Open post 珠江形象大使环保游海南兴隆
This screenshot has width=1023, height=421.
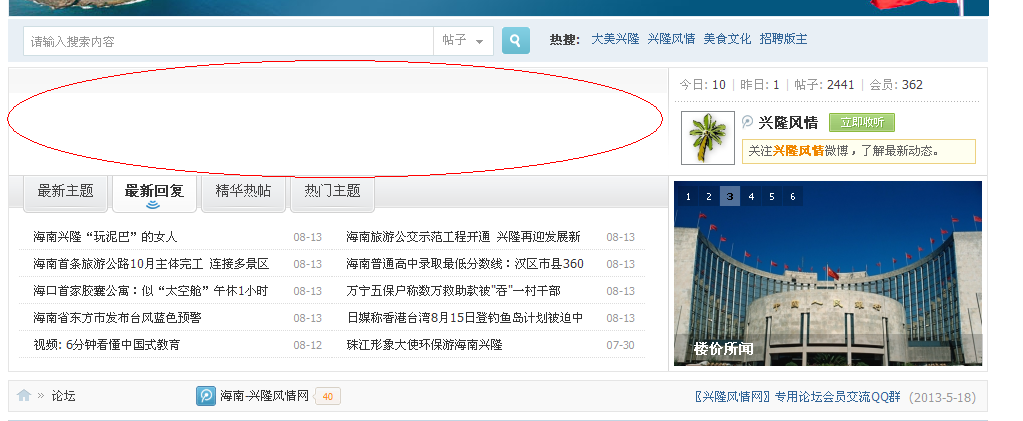click(x=424, y=345)
